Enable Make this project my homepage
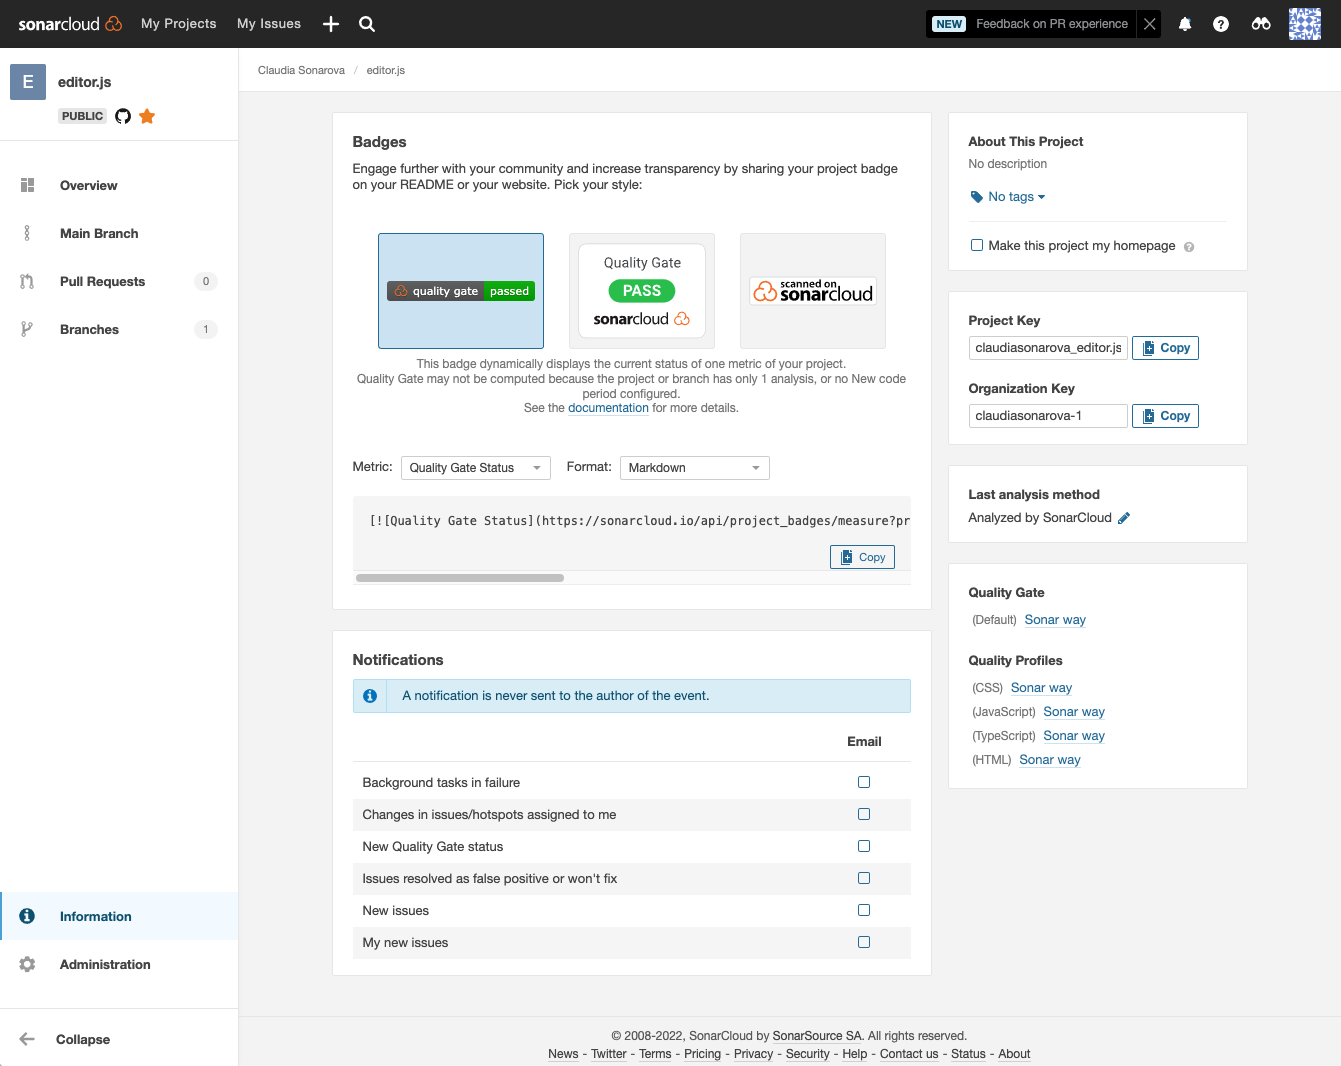 [977, 245]
